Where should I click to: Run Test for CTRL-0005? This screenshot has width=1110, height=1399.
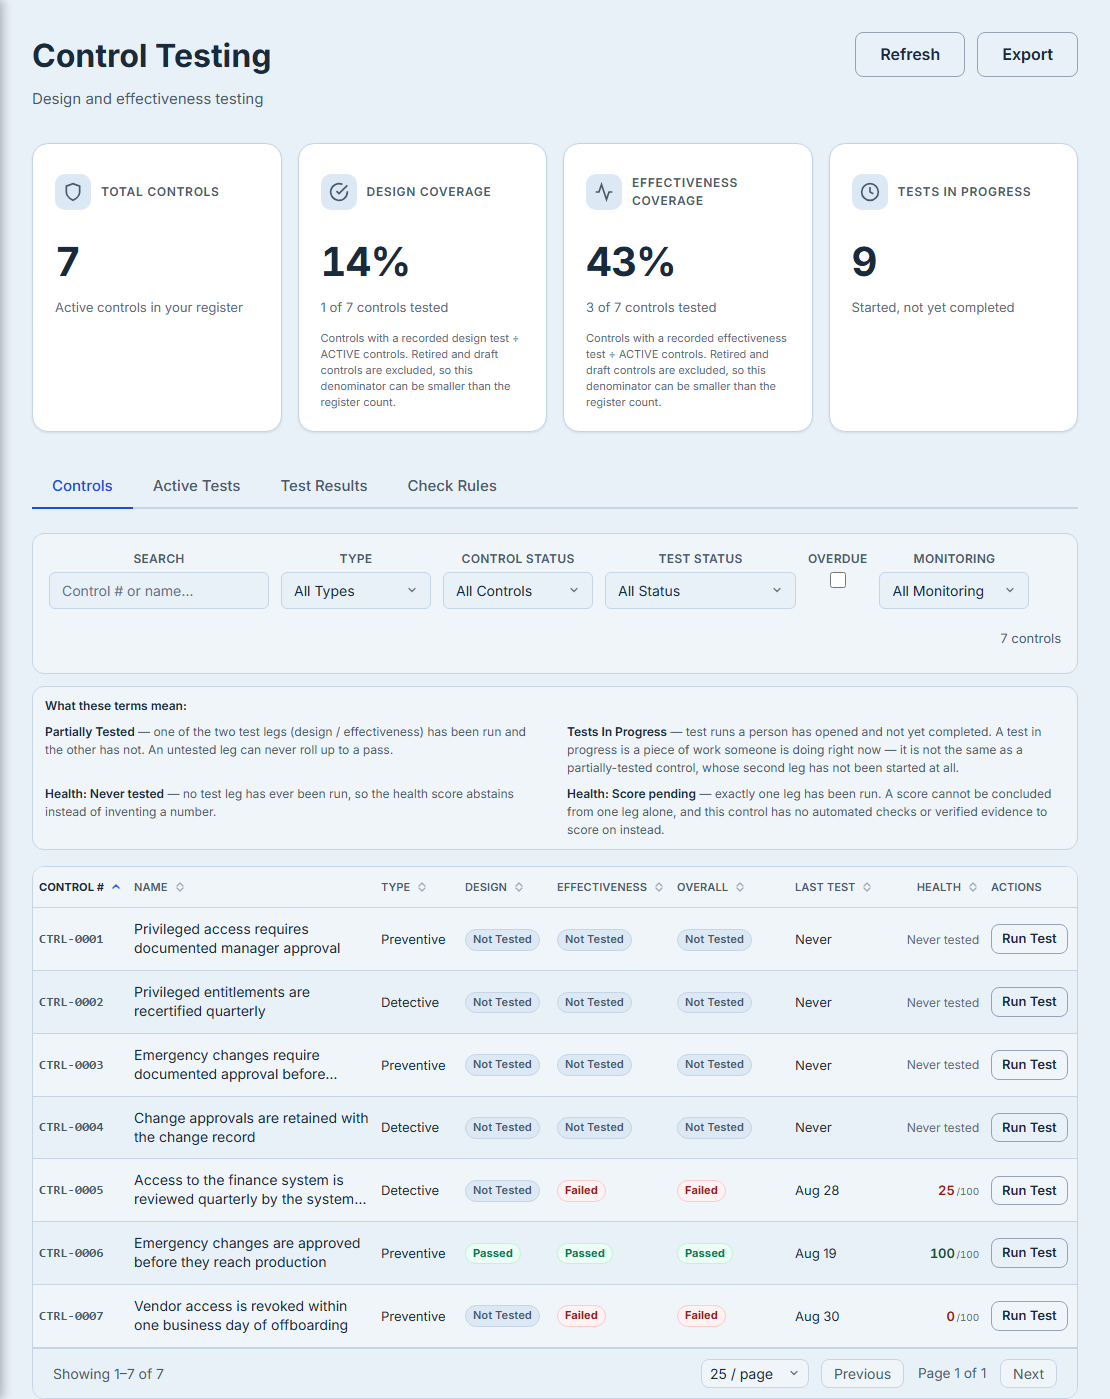click(1029, 1190)
